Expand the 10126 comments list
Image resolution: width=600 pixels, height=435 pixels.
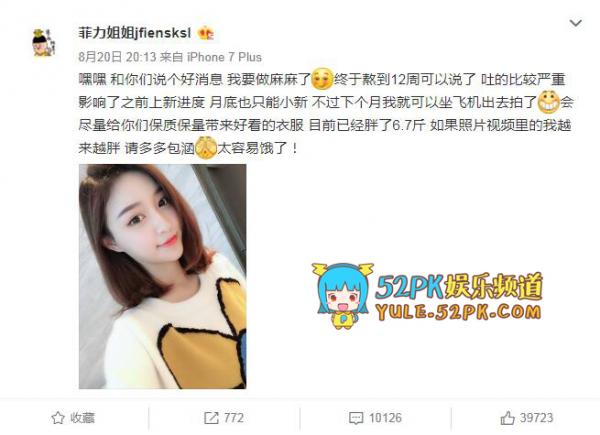375,418
